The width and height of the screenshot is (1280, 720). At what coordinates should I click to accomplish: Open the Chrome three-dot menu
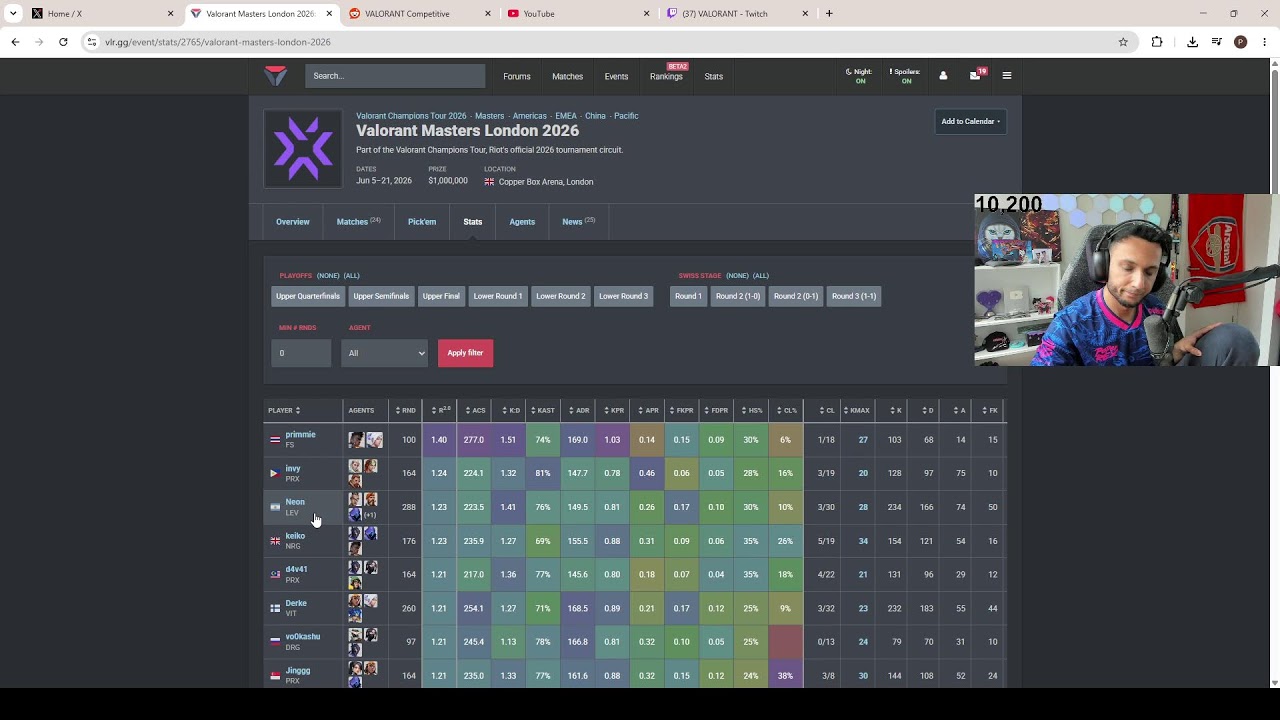pyautogui.click(x=1265, y=42)
